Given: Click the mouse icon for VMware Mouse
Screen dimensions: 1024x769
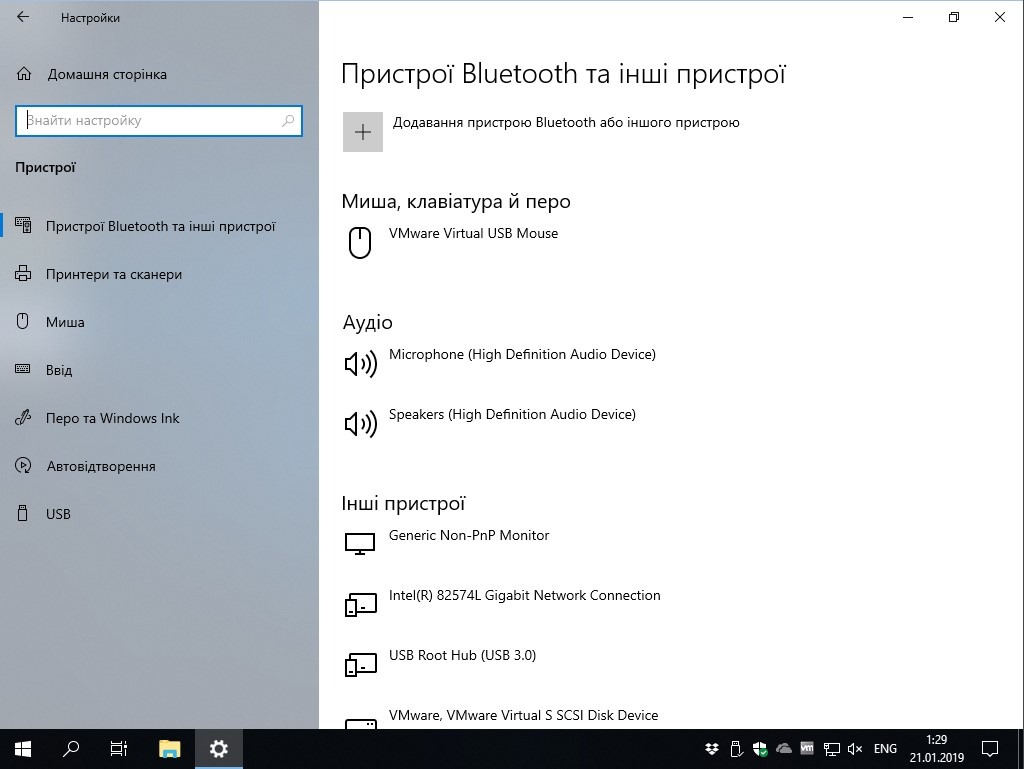Looking at the screenshot, I should click(x=360, y=243).
